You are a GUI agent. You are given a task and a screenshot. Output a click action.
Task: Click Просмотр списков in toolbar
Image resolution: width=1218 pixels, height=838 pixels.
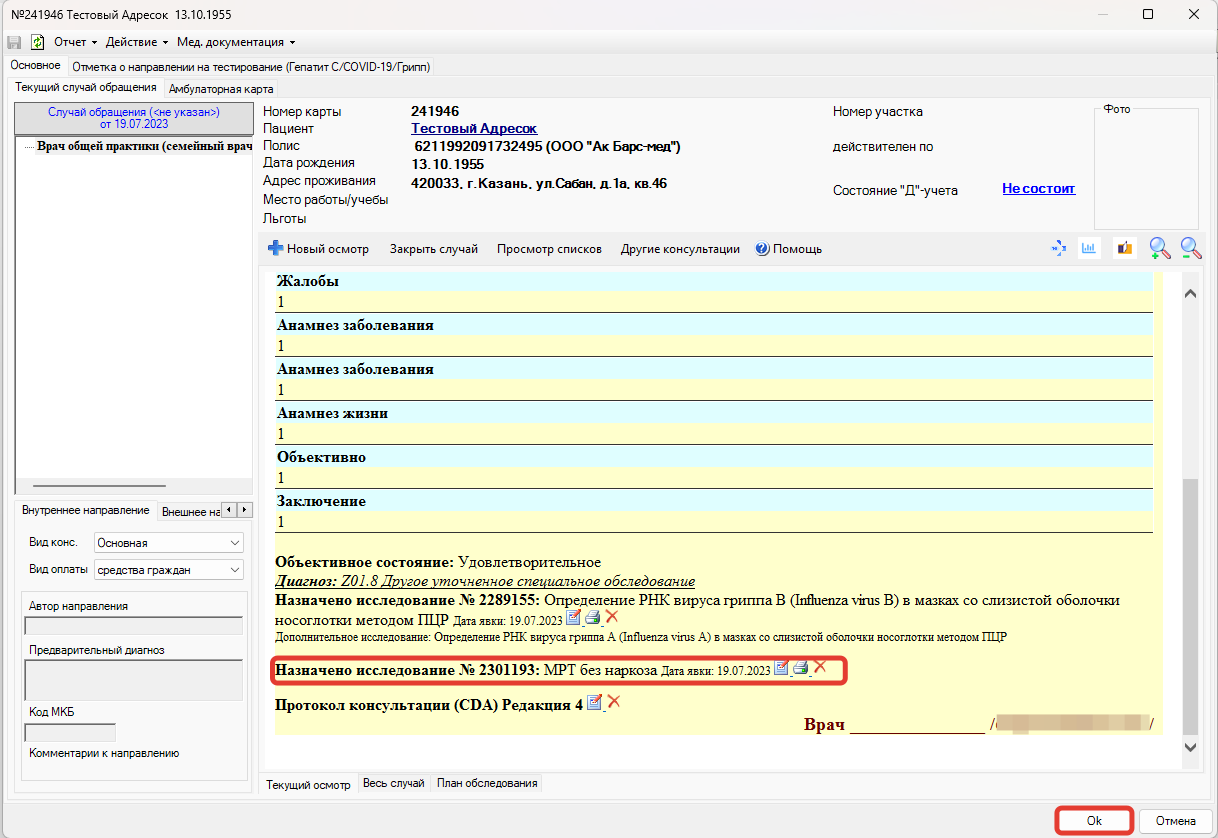point(549,249)
